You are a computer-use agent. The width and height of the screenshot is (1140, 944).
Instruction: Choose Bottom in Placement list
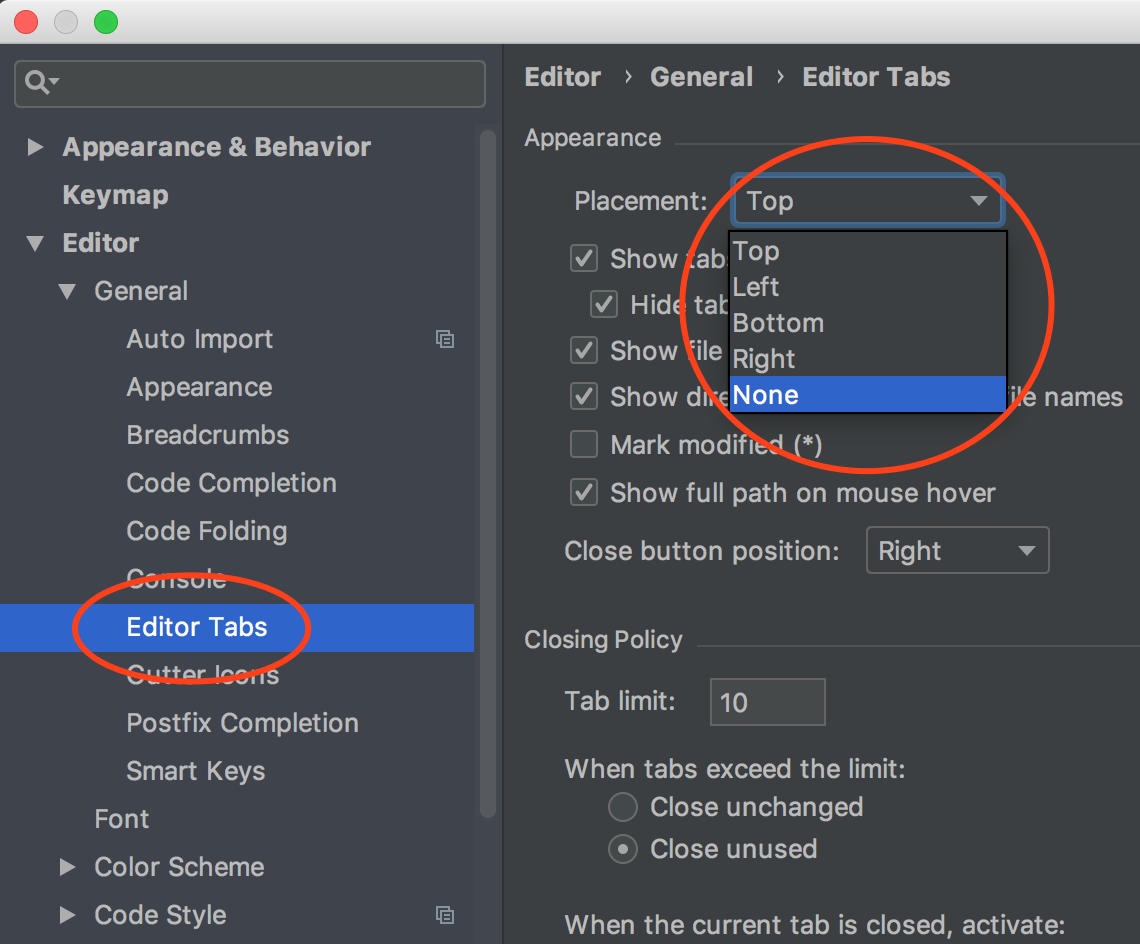click(868, 323)
